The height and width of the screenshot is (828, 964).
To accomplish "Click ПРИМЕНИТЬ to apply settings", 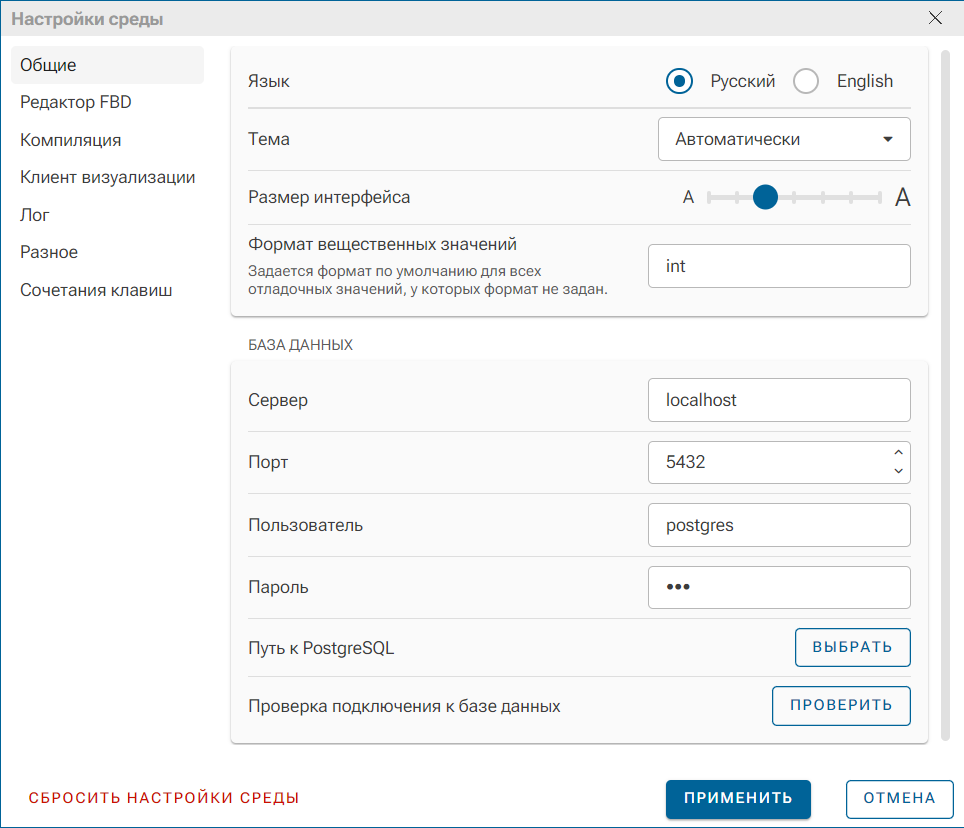I will click(738, 799).
